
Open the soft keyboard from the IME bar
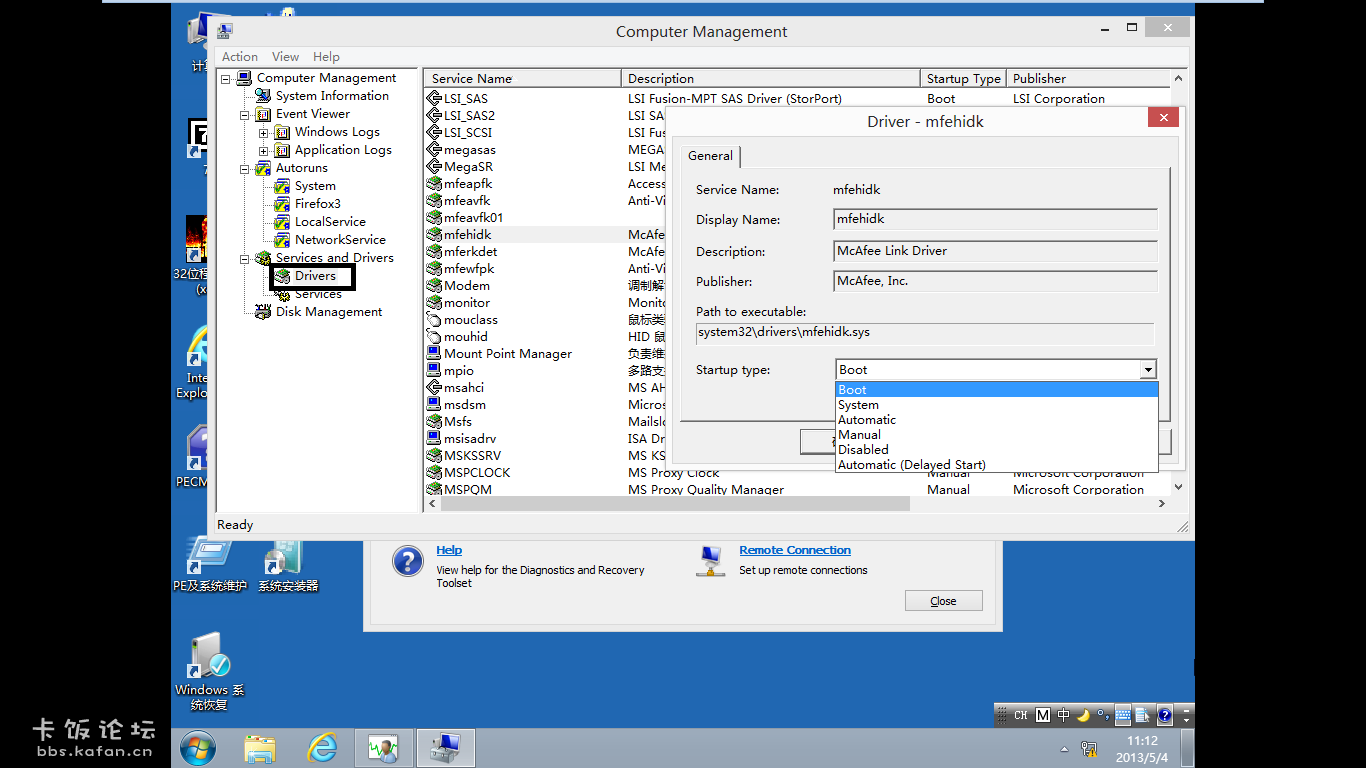coord(1123,715)
